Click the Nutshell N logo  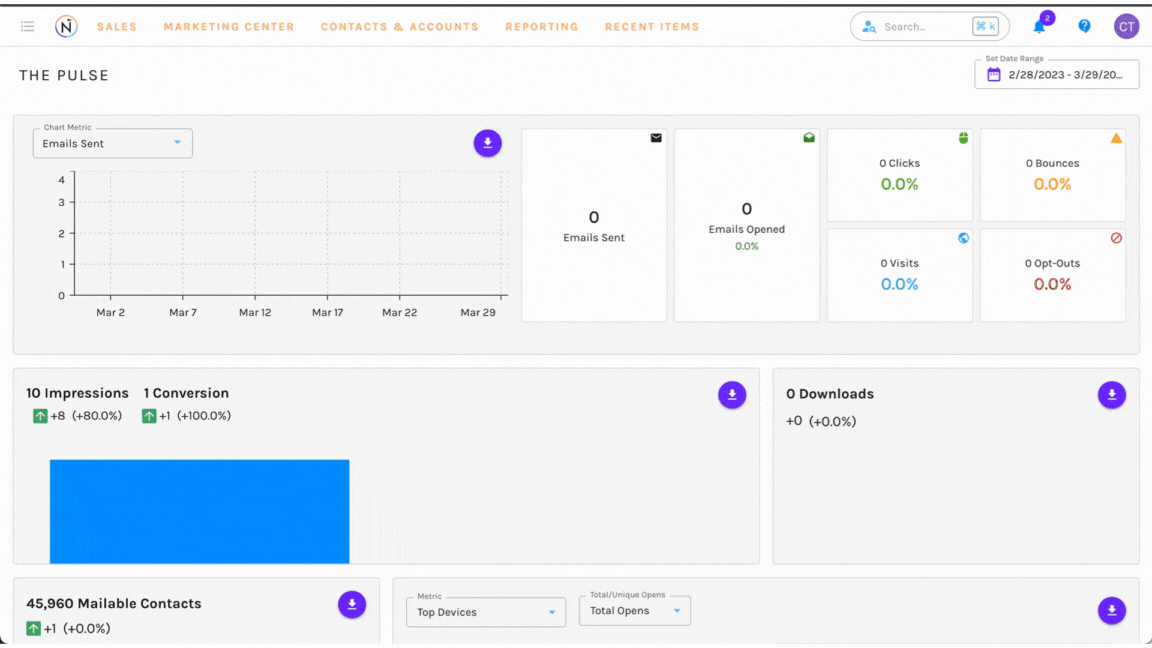coord(66,26)
